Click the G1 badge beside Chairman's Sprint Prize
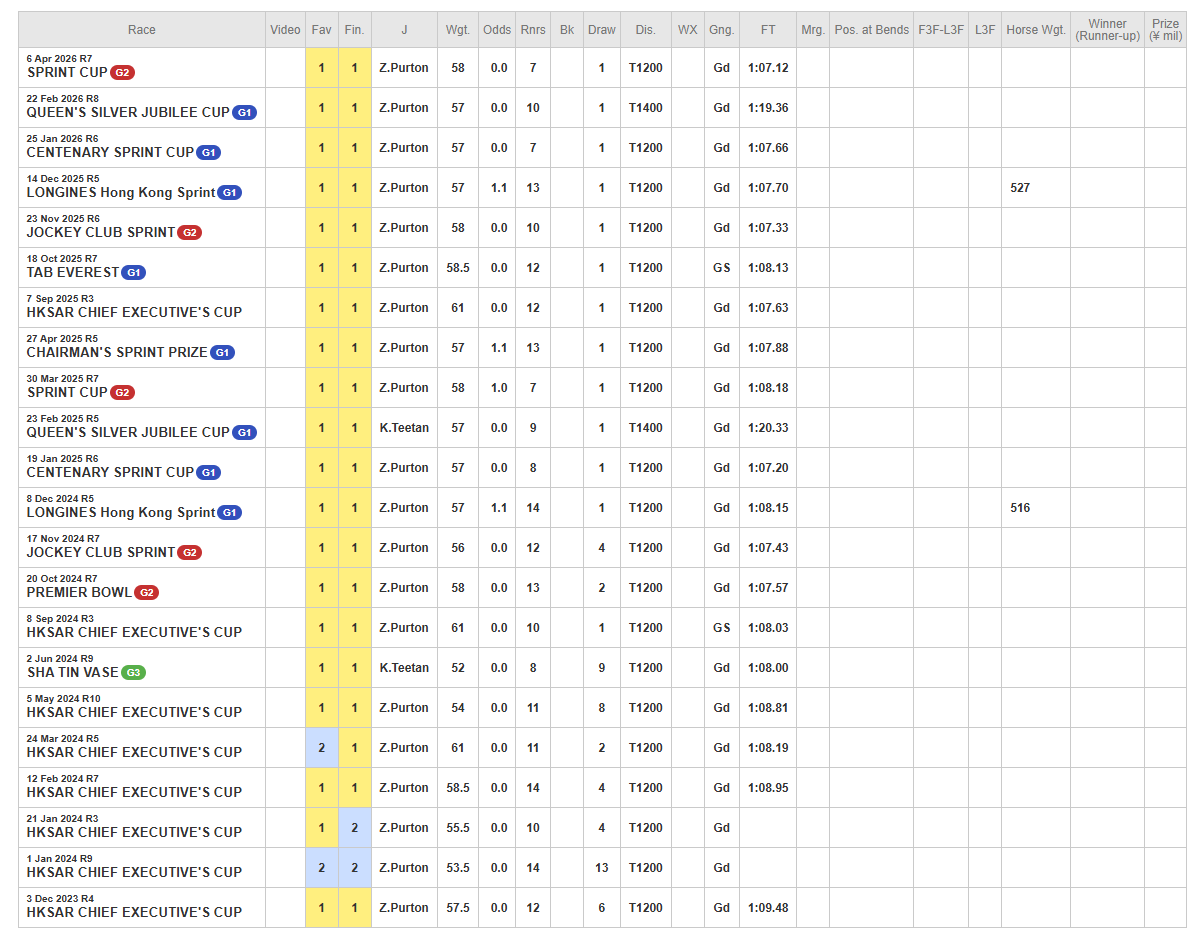This screenshot has width=1202, height=944. pos(222,353)
